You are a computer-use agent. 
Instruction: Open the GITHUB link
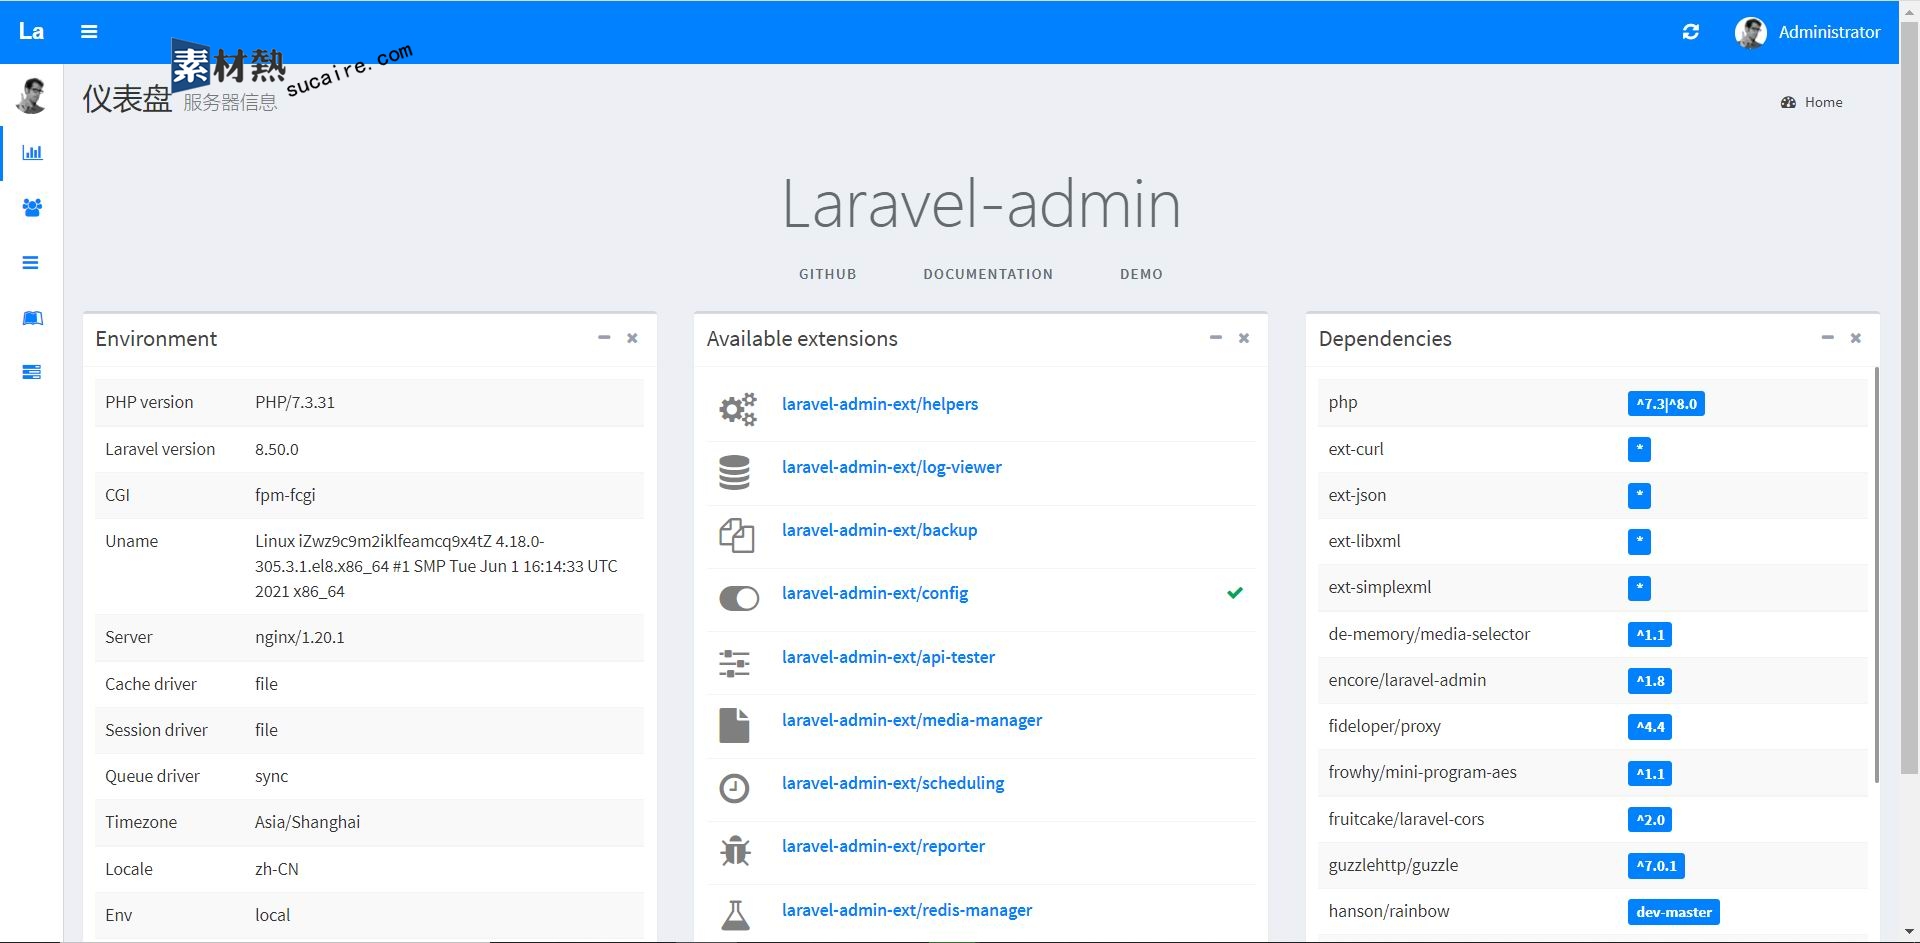point(828,274)
